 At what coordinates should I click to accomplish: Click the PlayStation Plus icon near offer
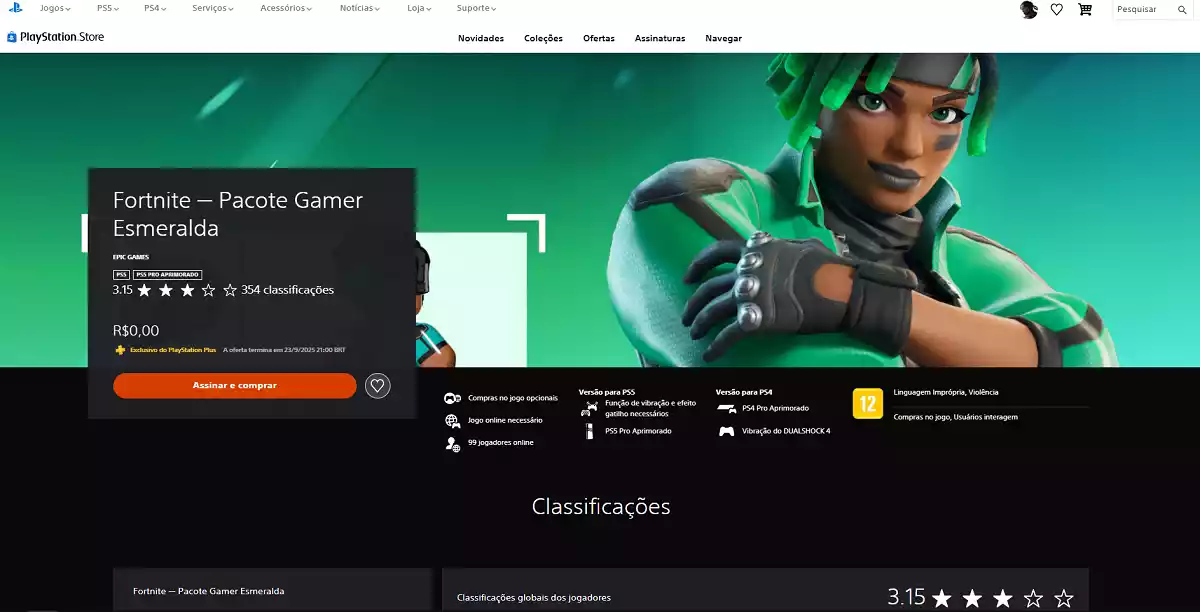tap(120, 350)
